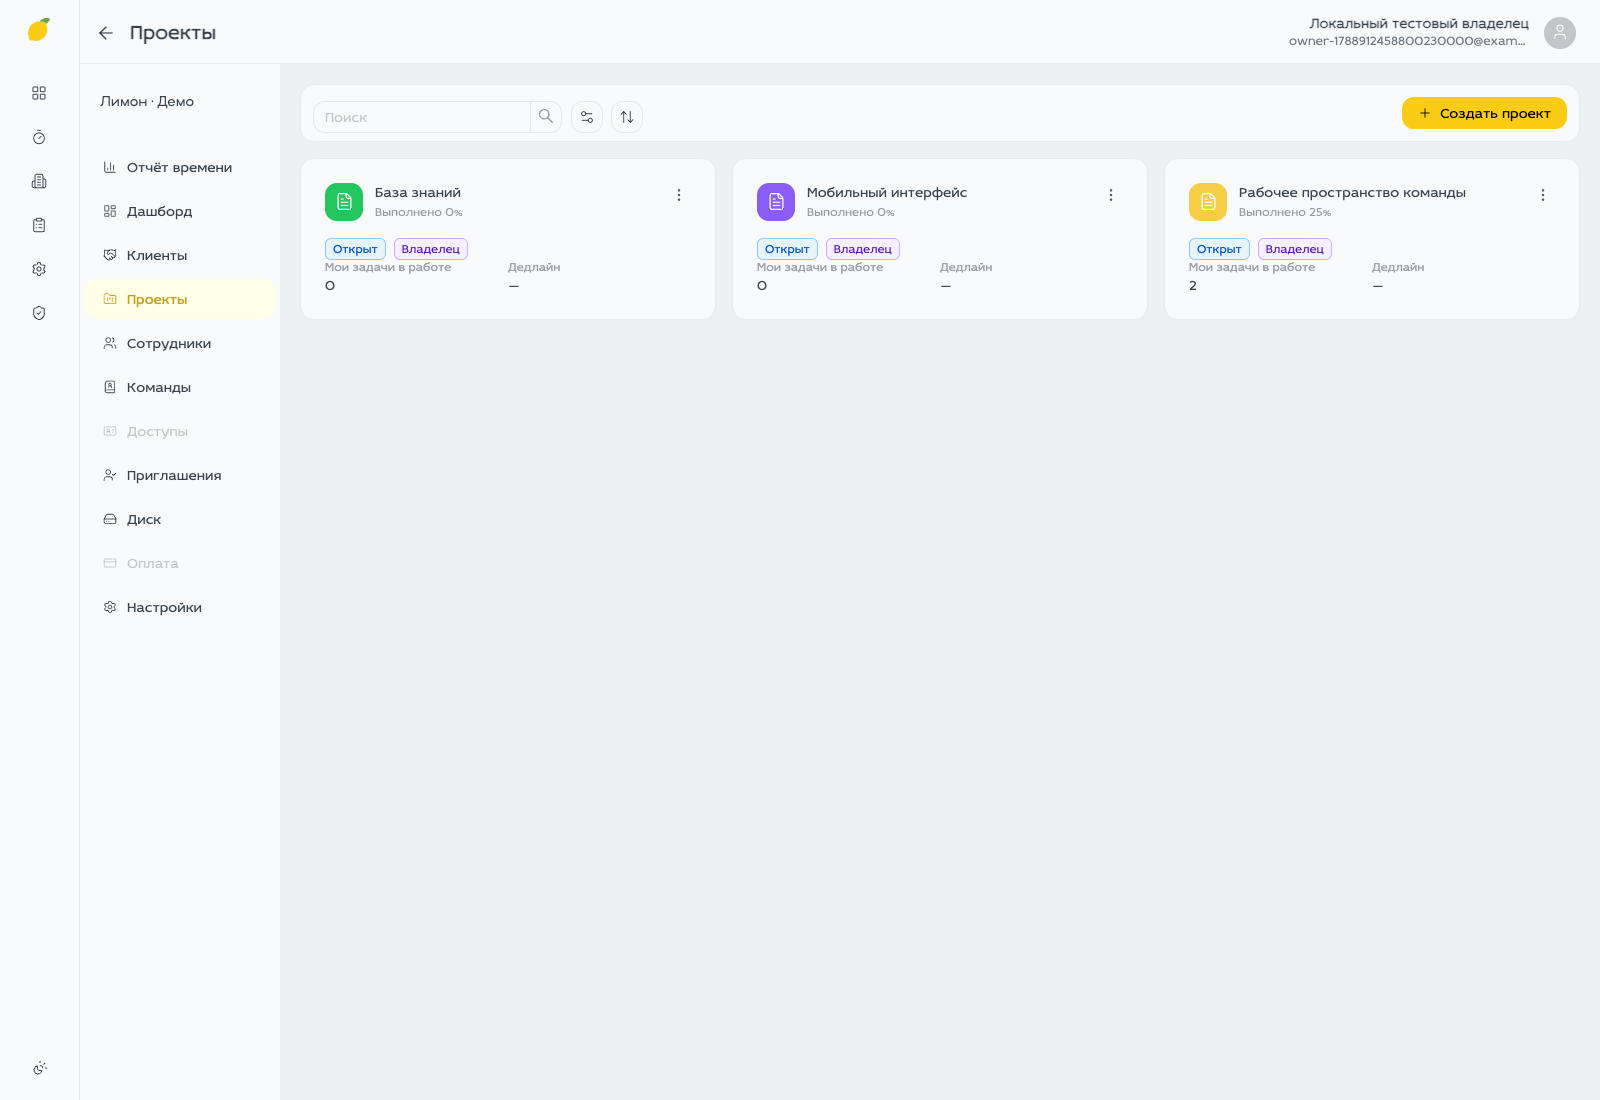Open Приглашения in the sidebar
This screenshot has height=1100, width=1600.
180,475
